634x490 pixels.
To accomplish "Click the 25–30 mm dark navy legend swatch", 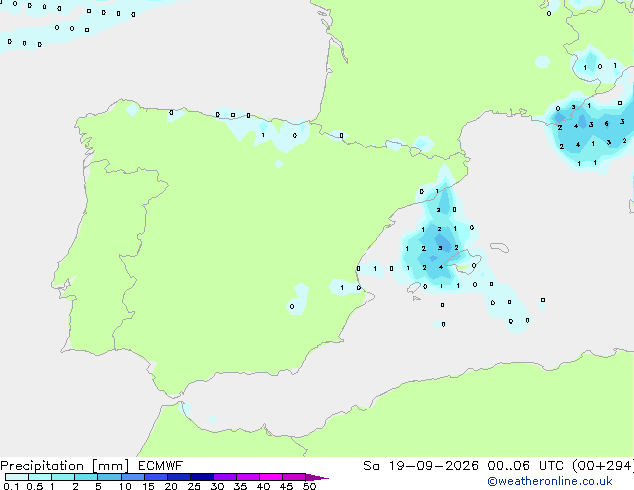I will click(202, 477).
